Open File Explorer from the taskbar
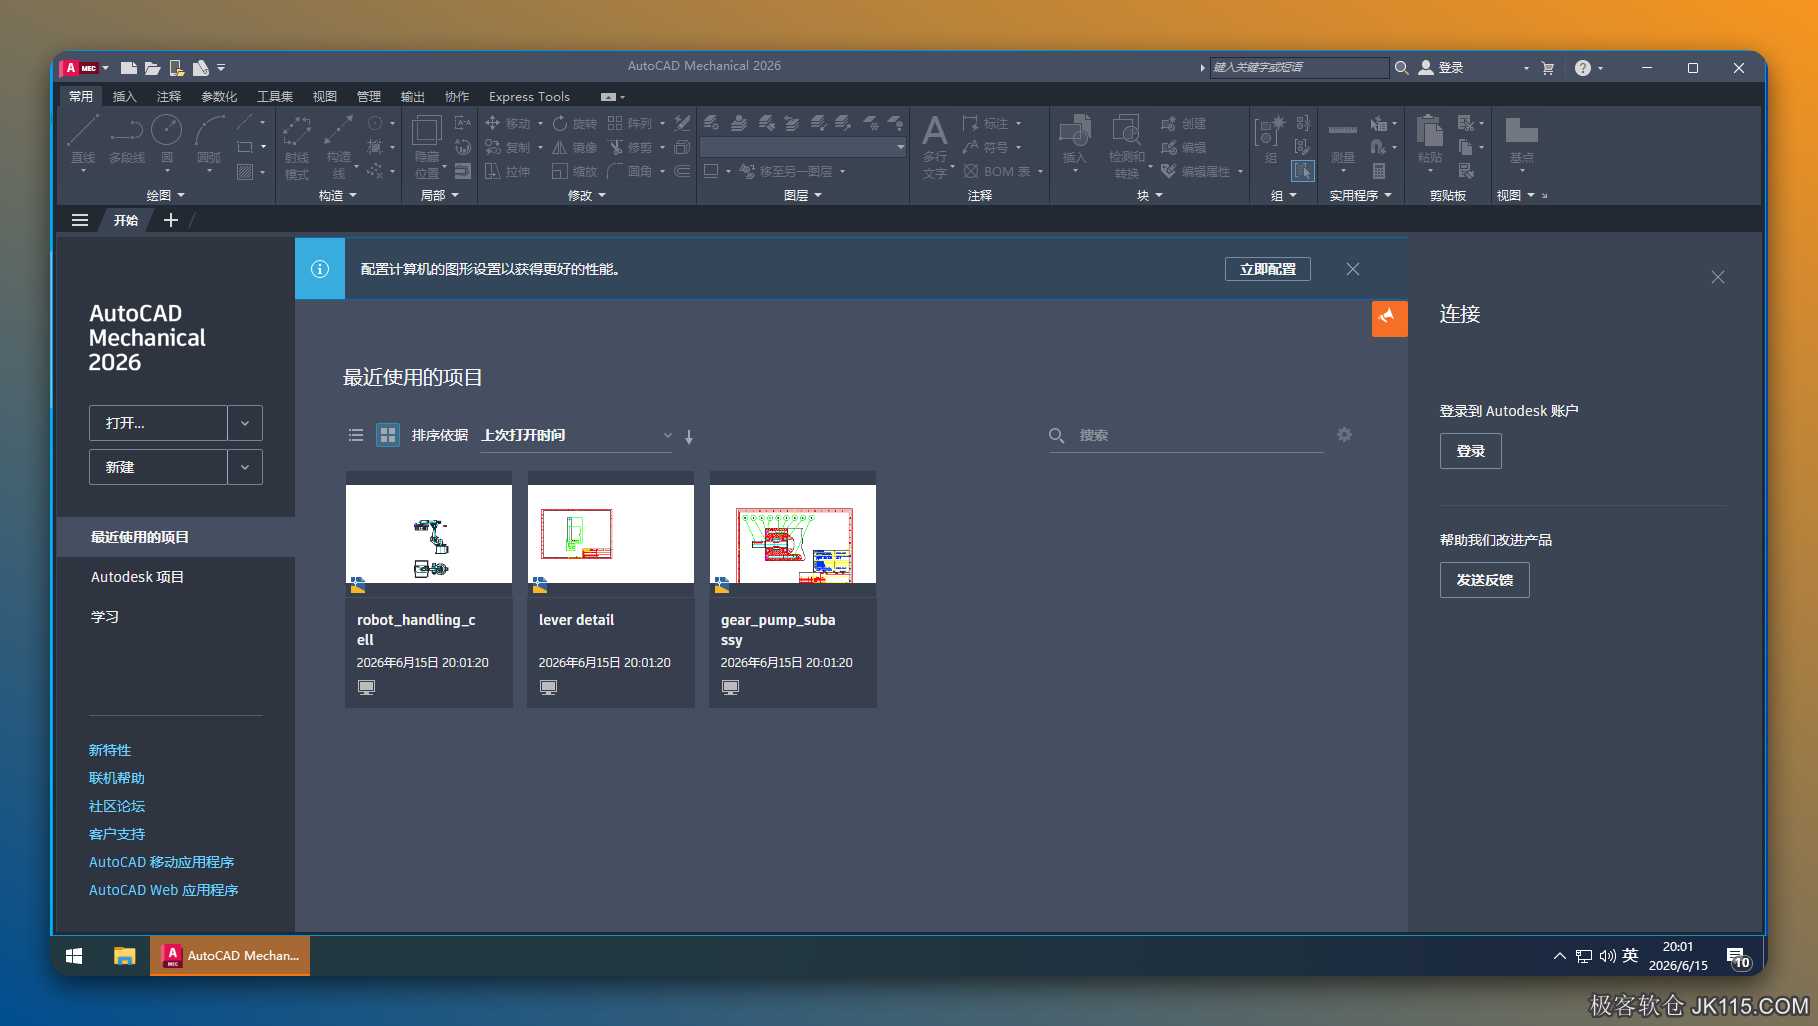This screenshot has height=1026, width=1818. 124,956
